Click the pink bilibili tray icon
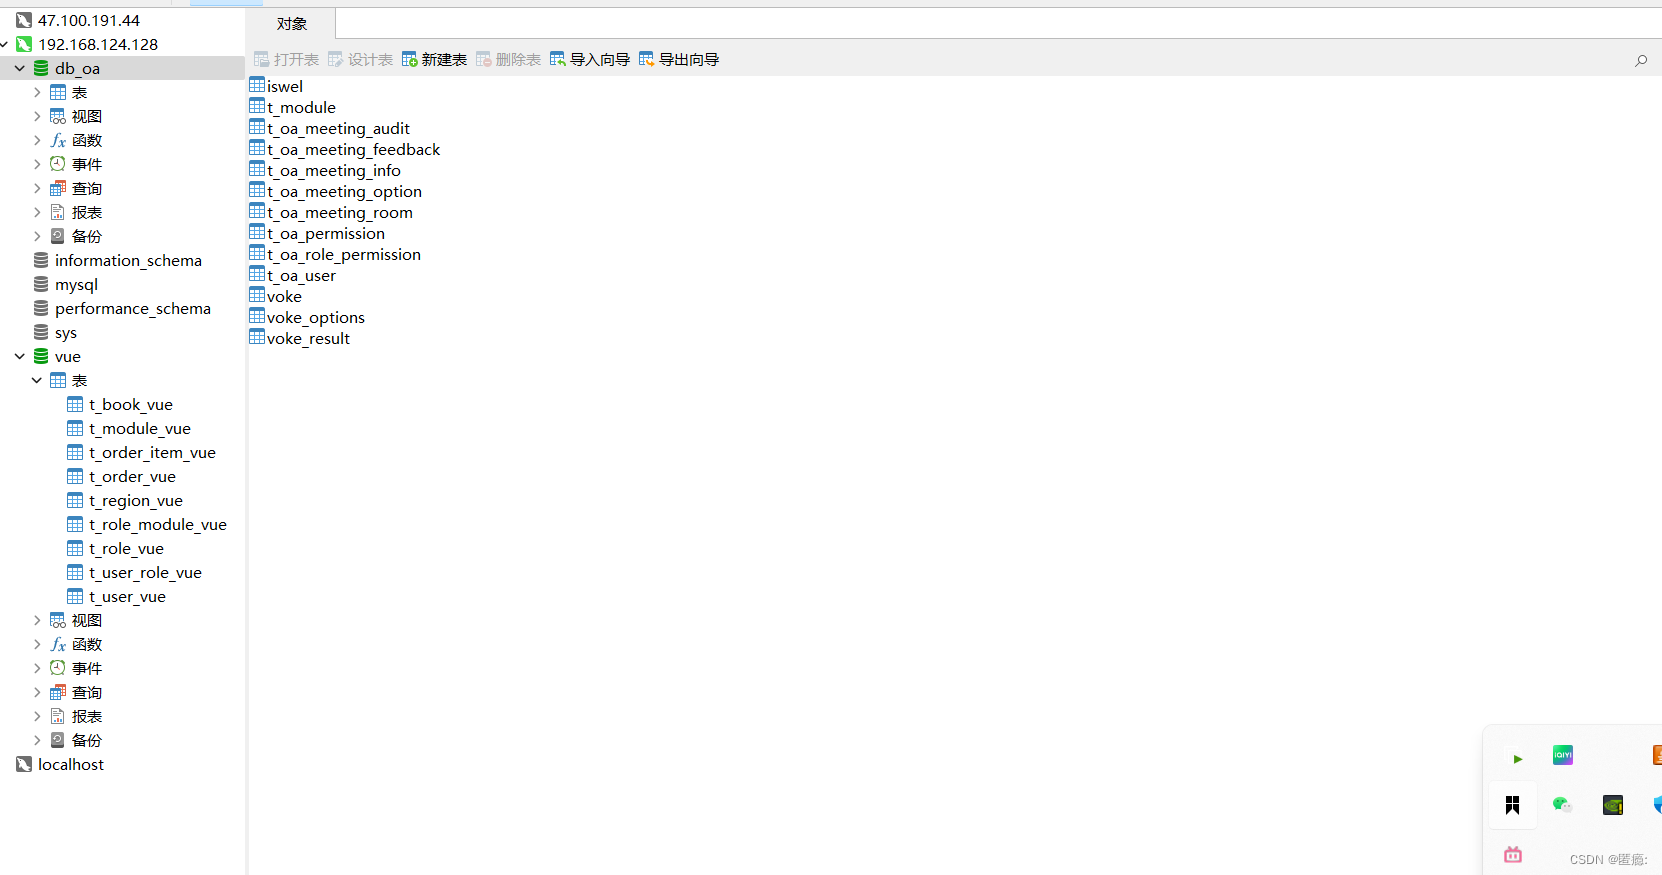Image resolution: width=1662 pixels, height=875 pixels. [1513, 854]
